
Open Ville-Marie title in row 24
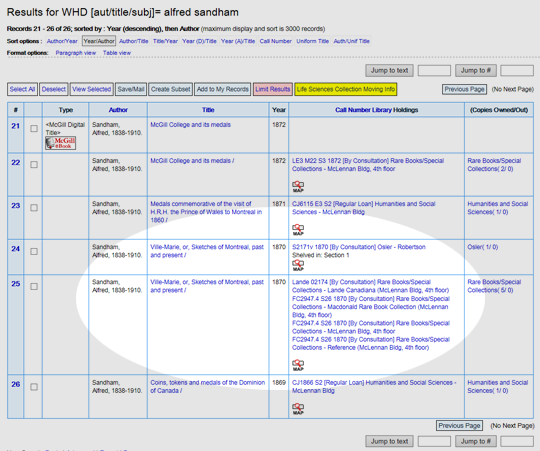coord(207,251)
